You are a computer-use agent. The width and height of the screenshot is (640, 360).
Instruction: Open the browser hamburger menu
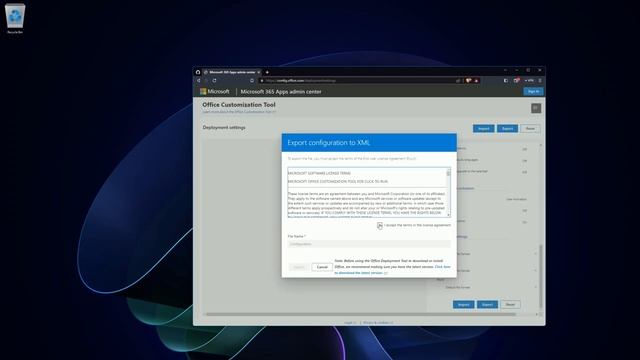tap(540, 80)
